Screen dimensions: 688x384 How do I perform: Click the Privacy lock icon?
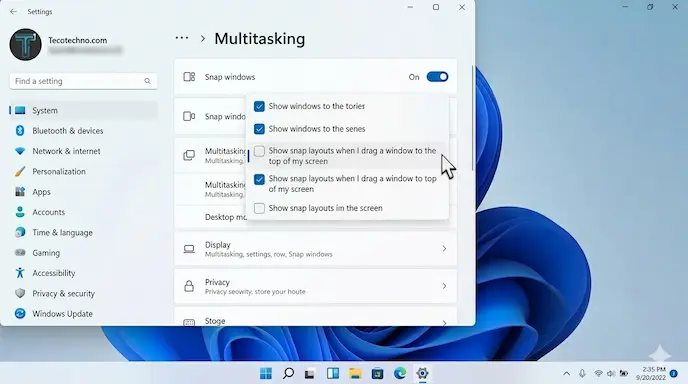click(189, 286)
